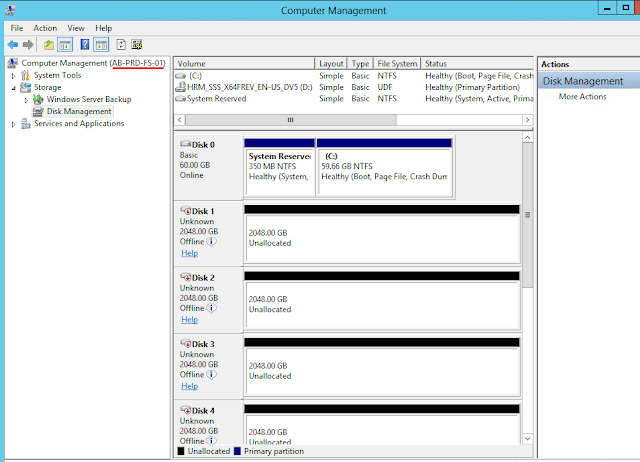
Task: Select Windows Server Backup in the tree
Action: coord(89,99)
